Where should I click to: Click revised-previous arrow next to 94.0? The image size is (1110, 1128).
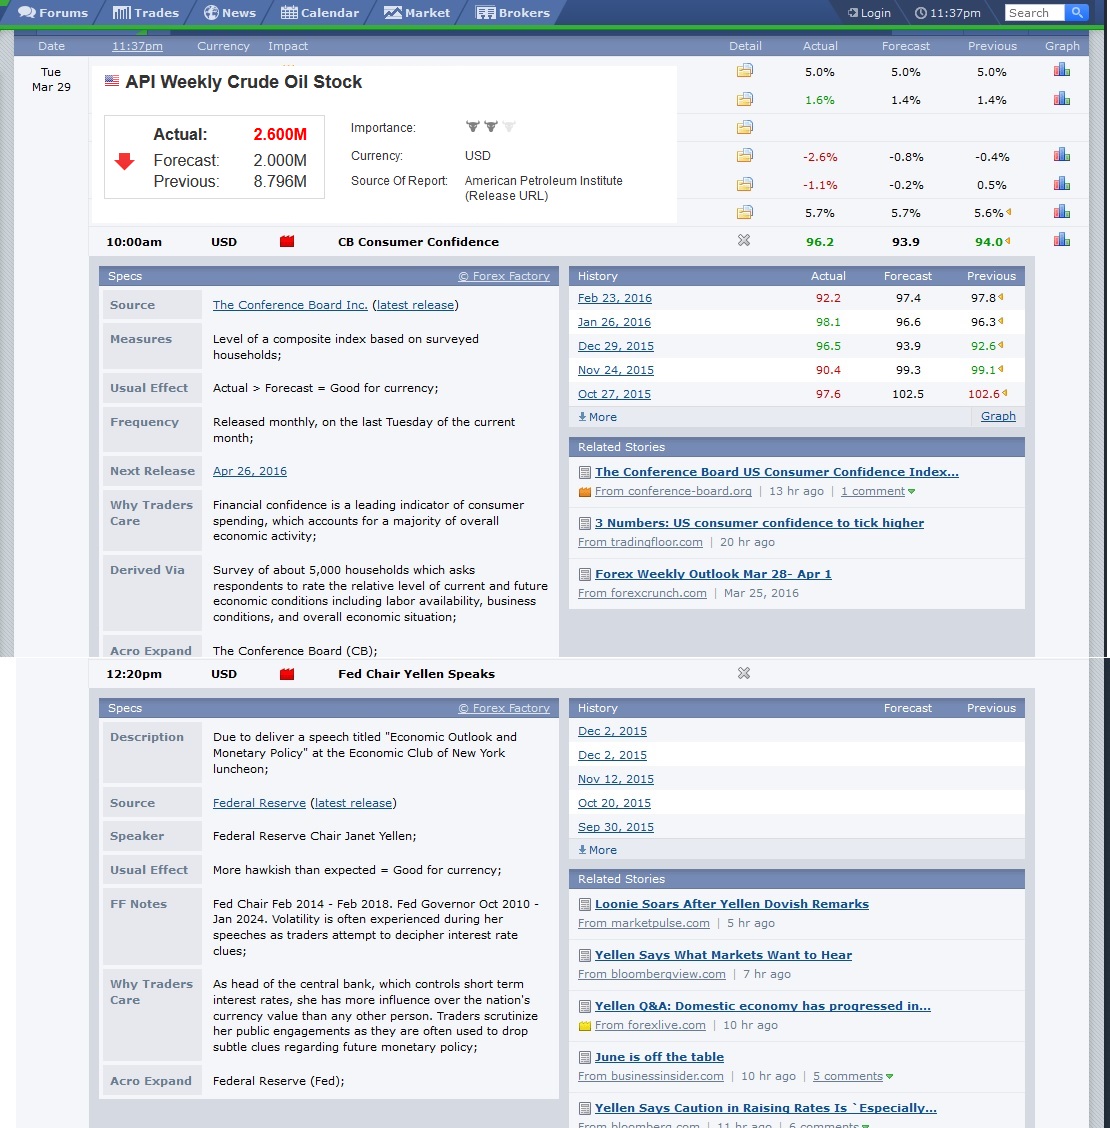(1007, 241)
